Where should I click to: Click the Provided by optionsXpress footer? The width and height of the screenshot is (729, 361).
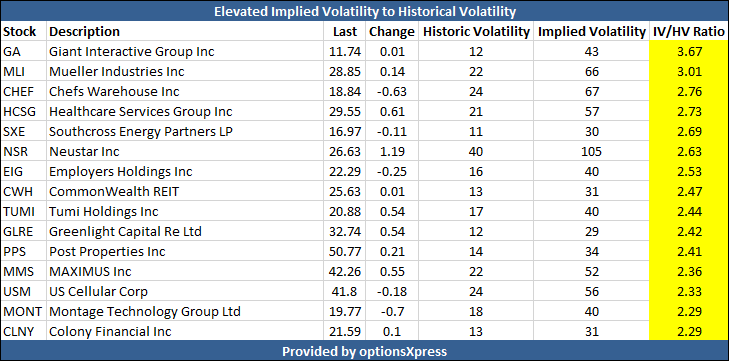pyautogui.click(x=364, y=351)
